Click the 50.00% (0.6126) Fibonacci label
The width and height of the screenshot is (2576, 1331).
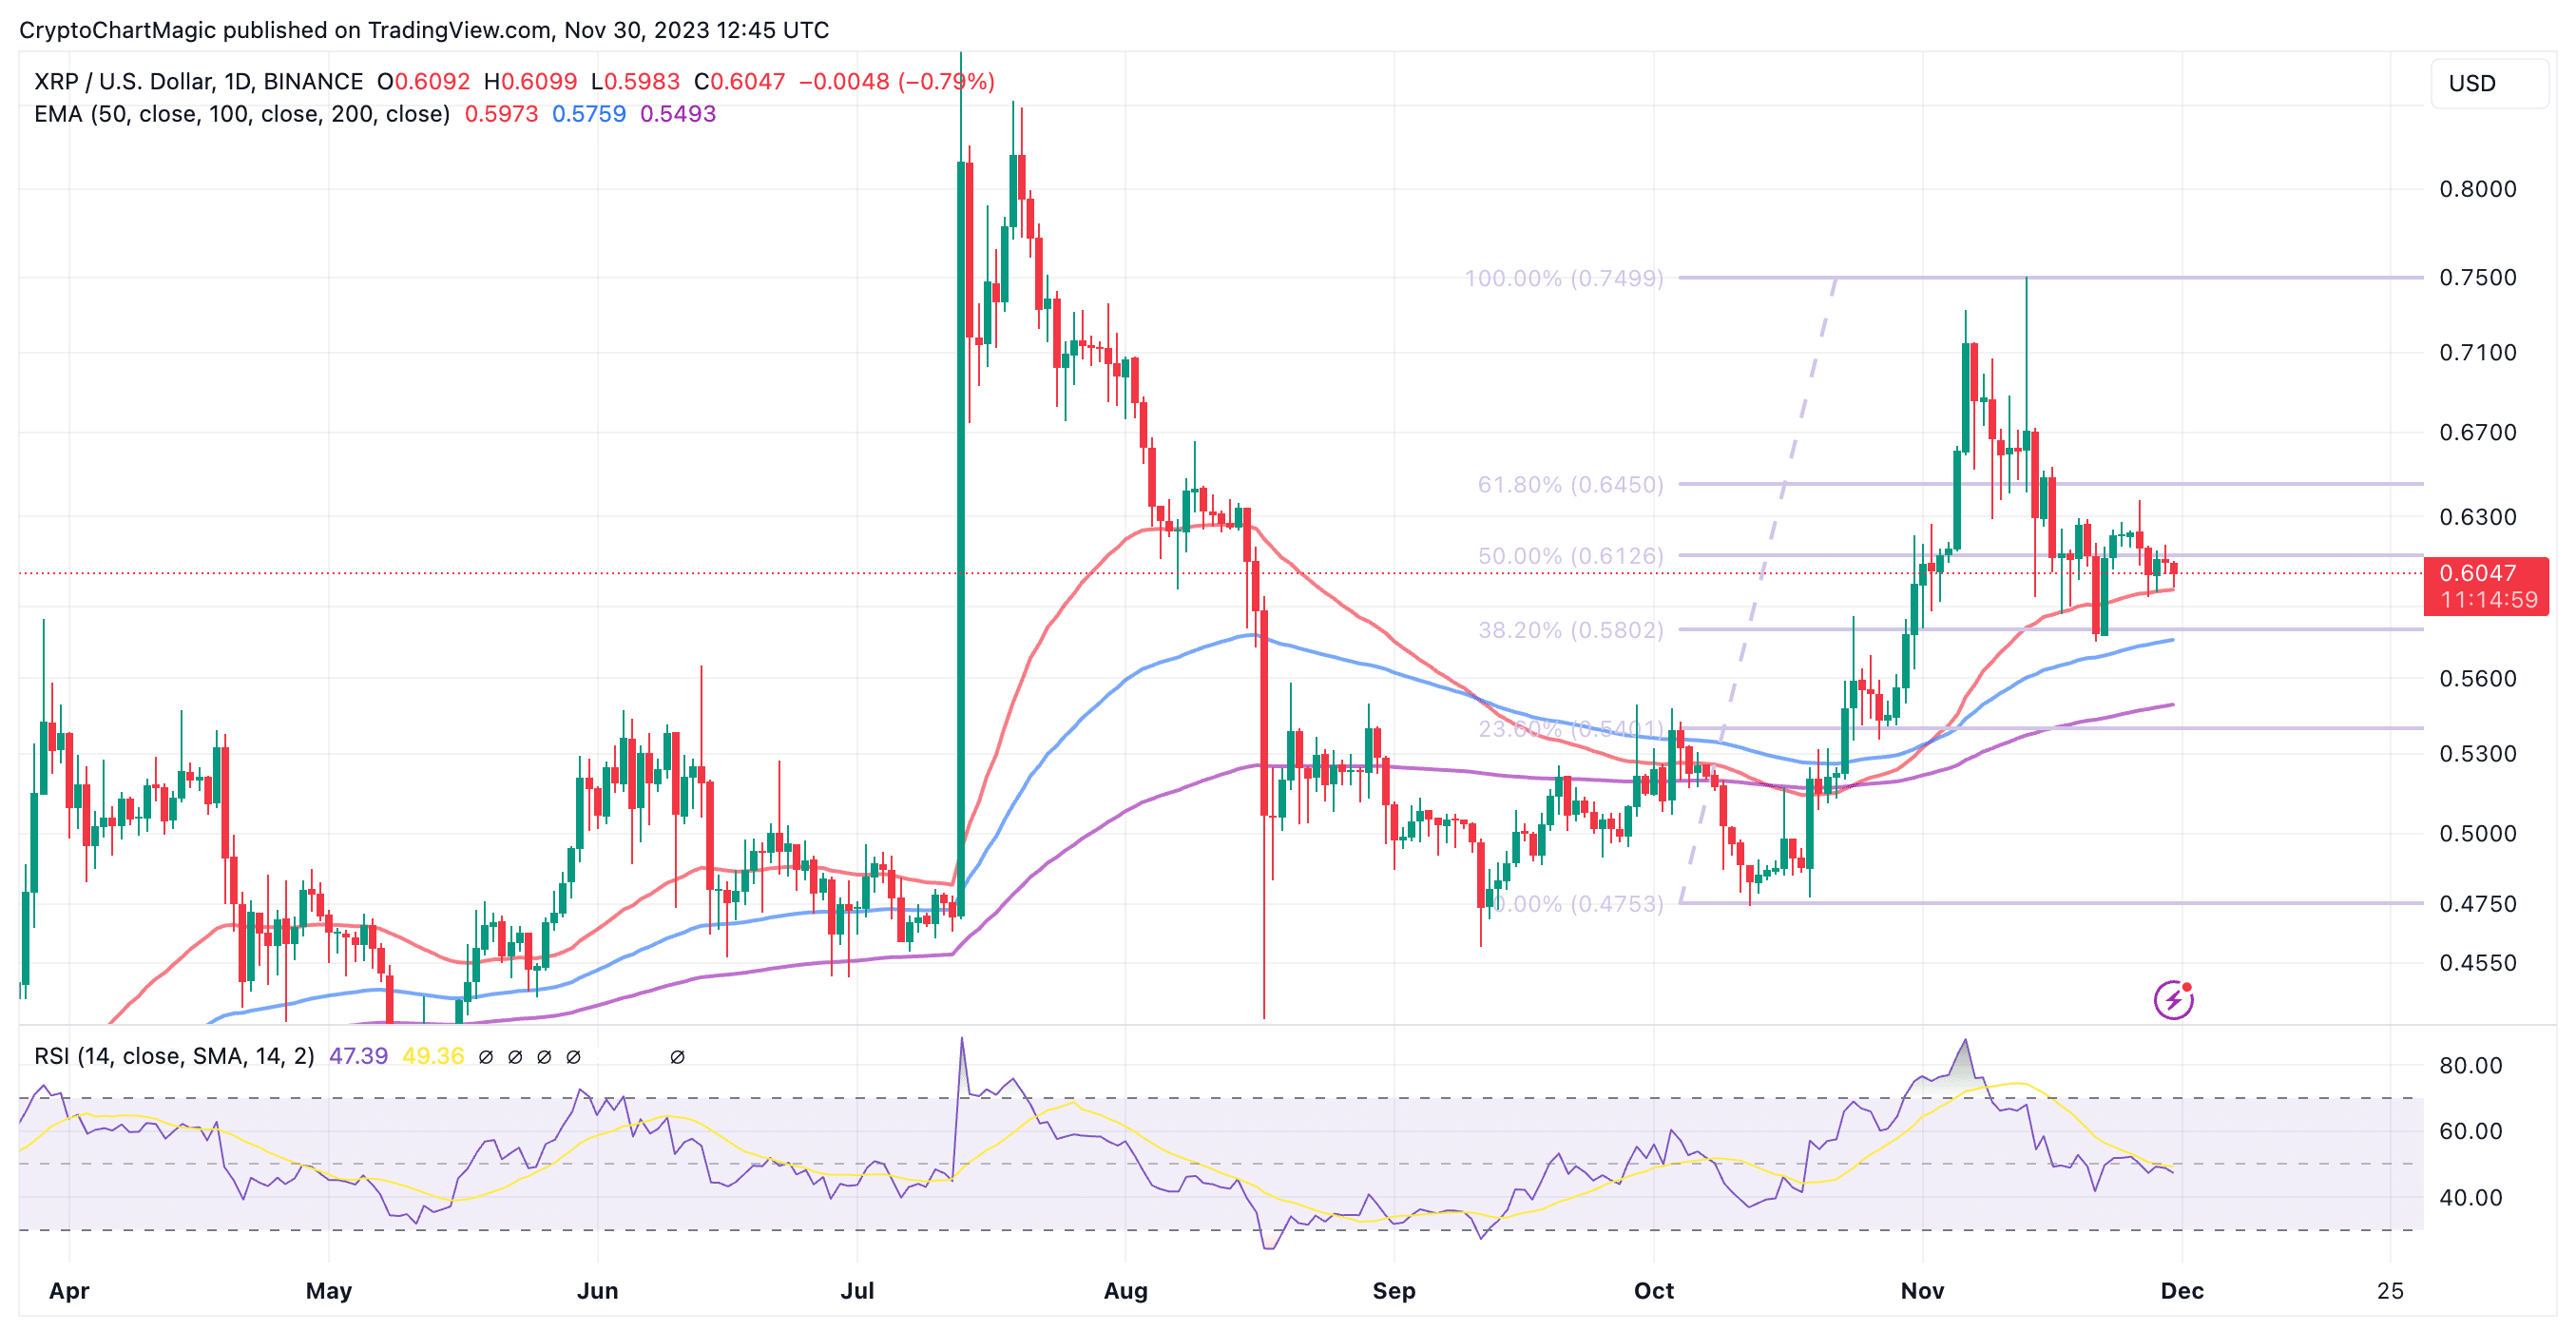point(1571,556)
